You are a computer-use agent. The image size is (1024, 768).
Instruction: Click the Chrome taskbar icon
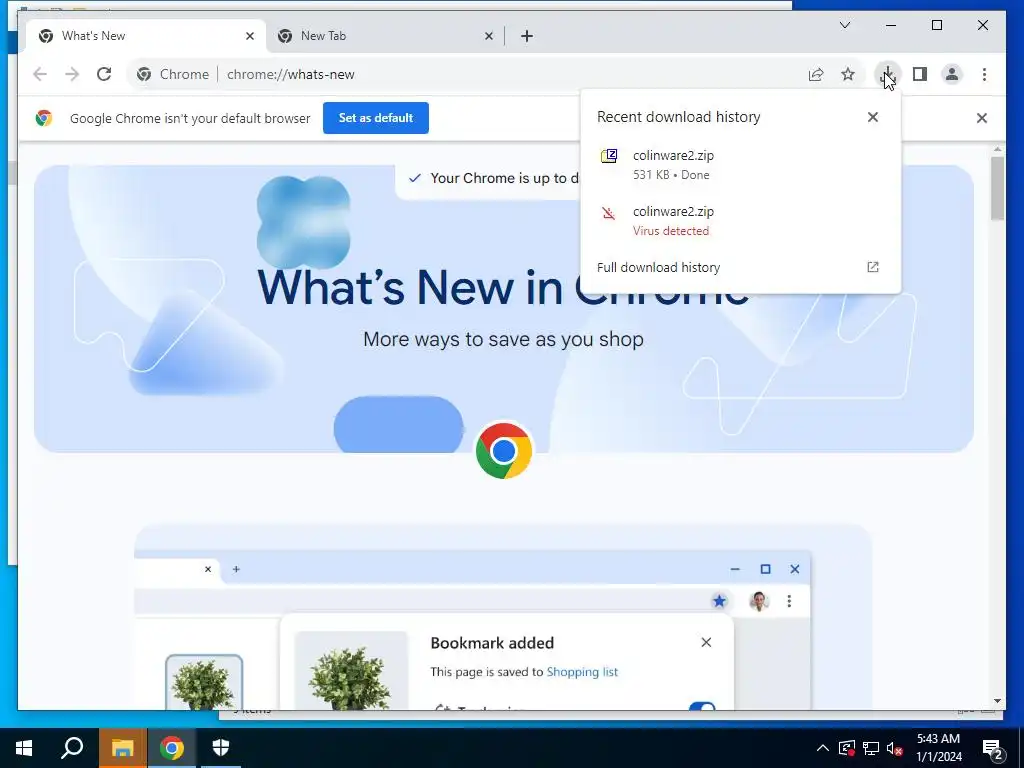(x=172, y=748)
